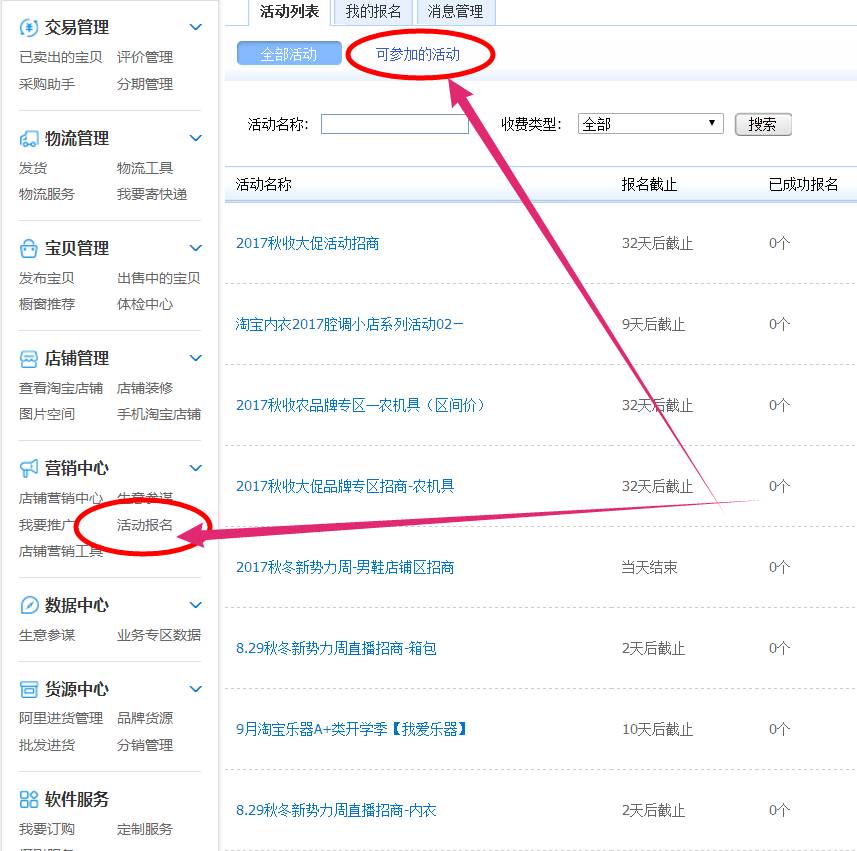Open the 宝贝管理 product management icon
This screenshot has width=857, height=851.
click(28, 247)
